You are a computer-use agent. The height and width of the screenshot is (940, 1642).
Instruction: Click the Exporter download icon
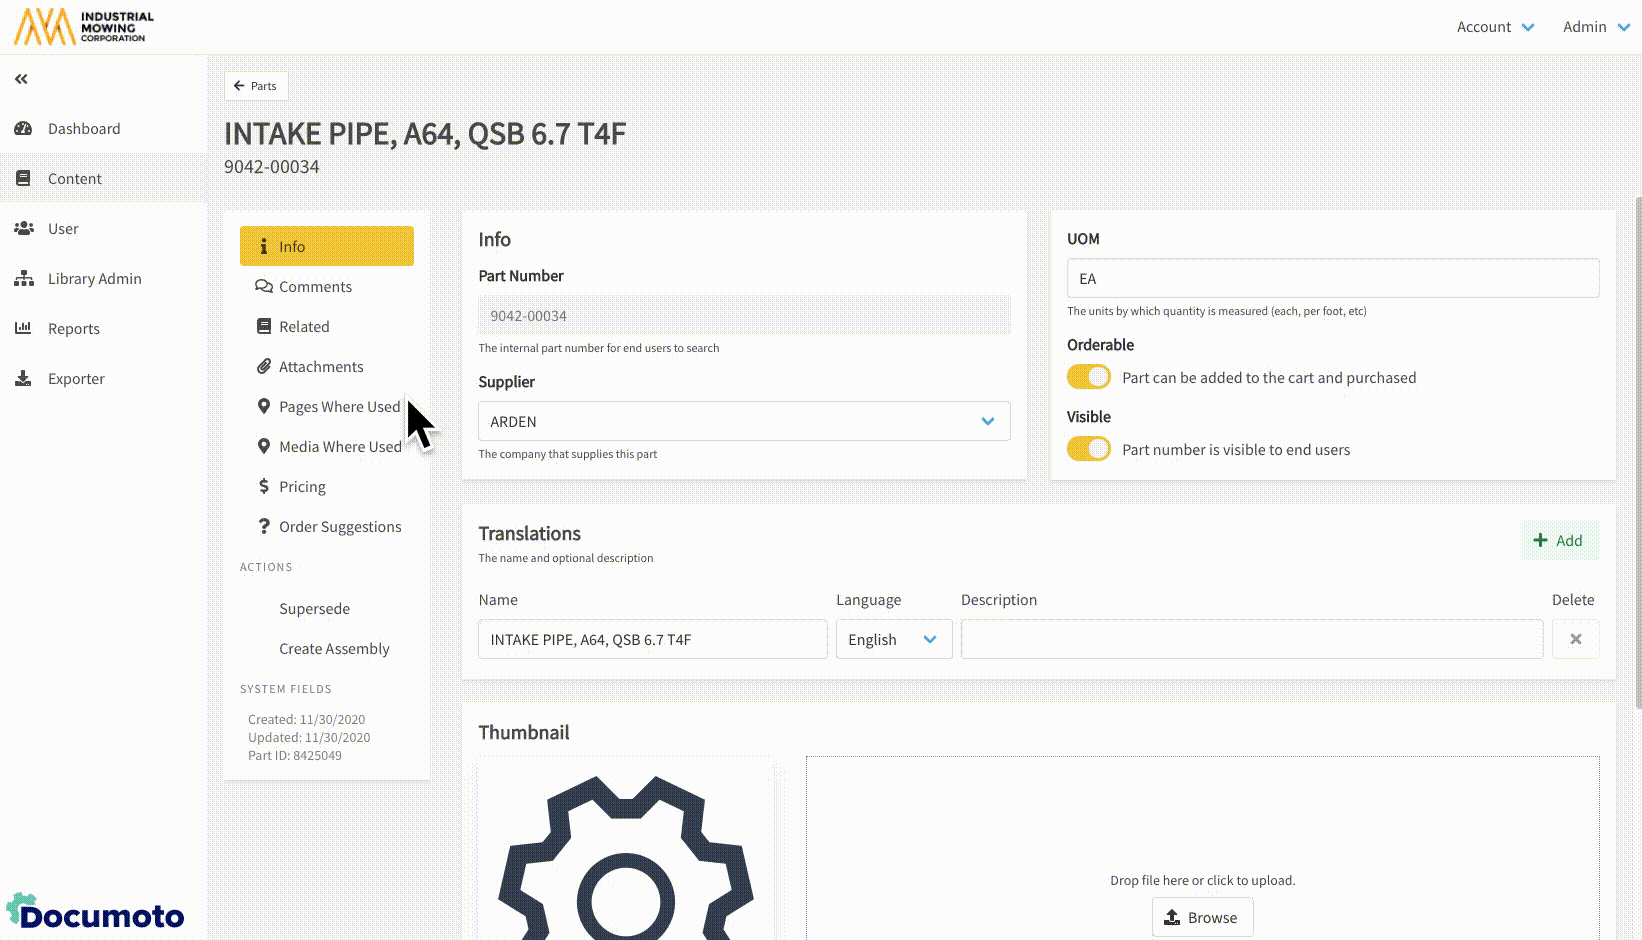coord(23,379)
